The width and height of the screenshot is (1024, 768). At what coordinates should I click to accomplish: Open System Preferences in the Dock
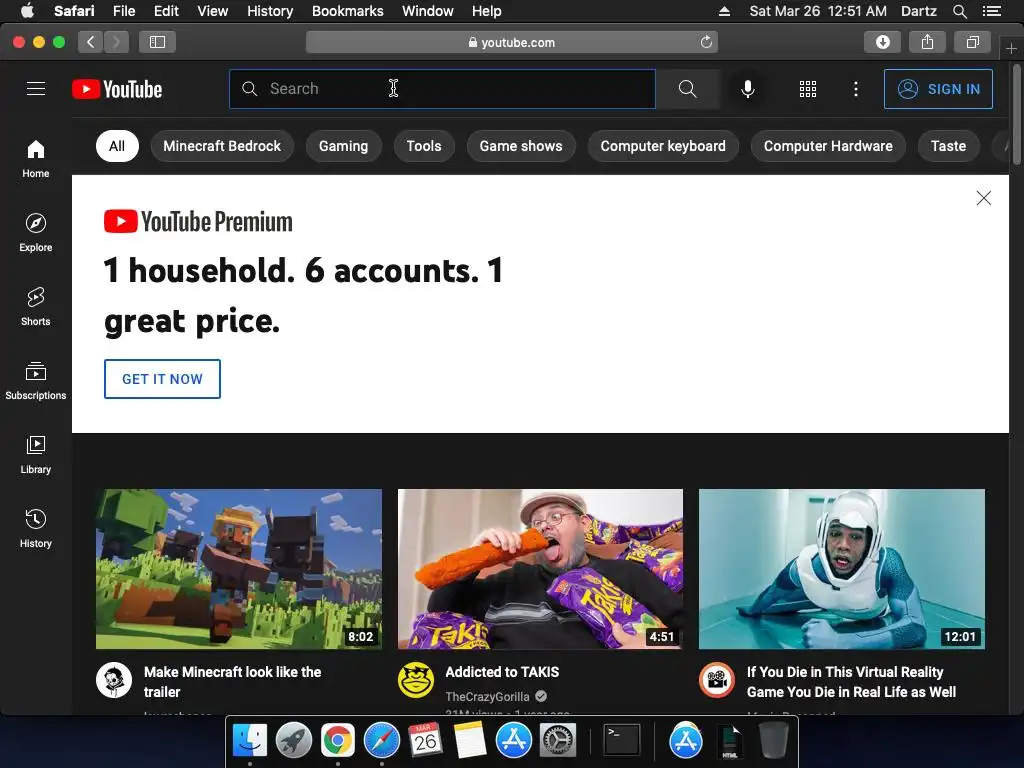(558, 741)
